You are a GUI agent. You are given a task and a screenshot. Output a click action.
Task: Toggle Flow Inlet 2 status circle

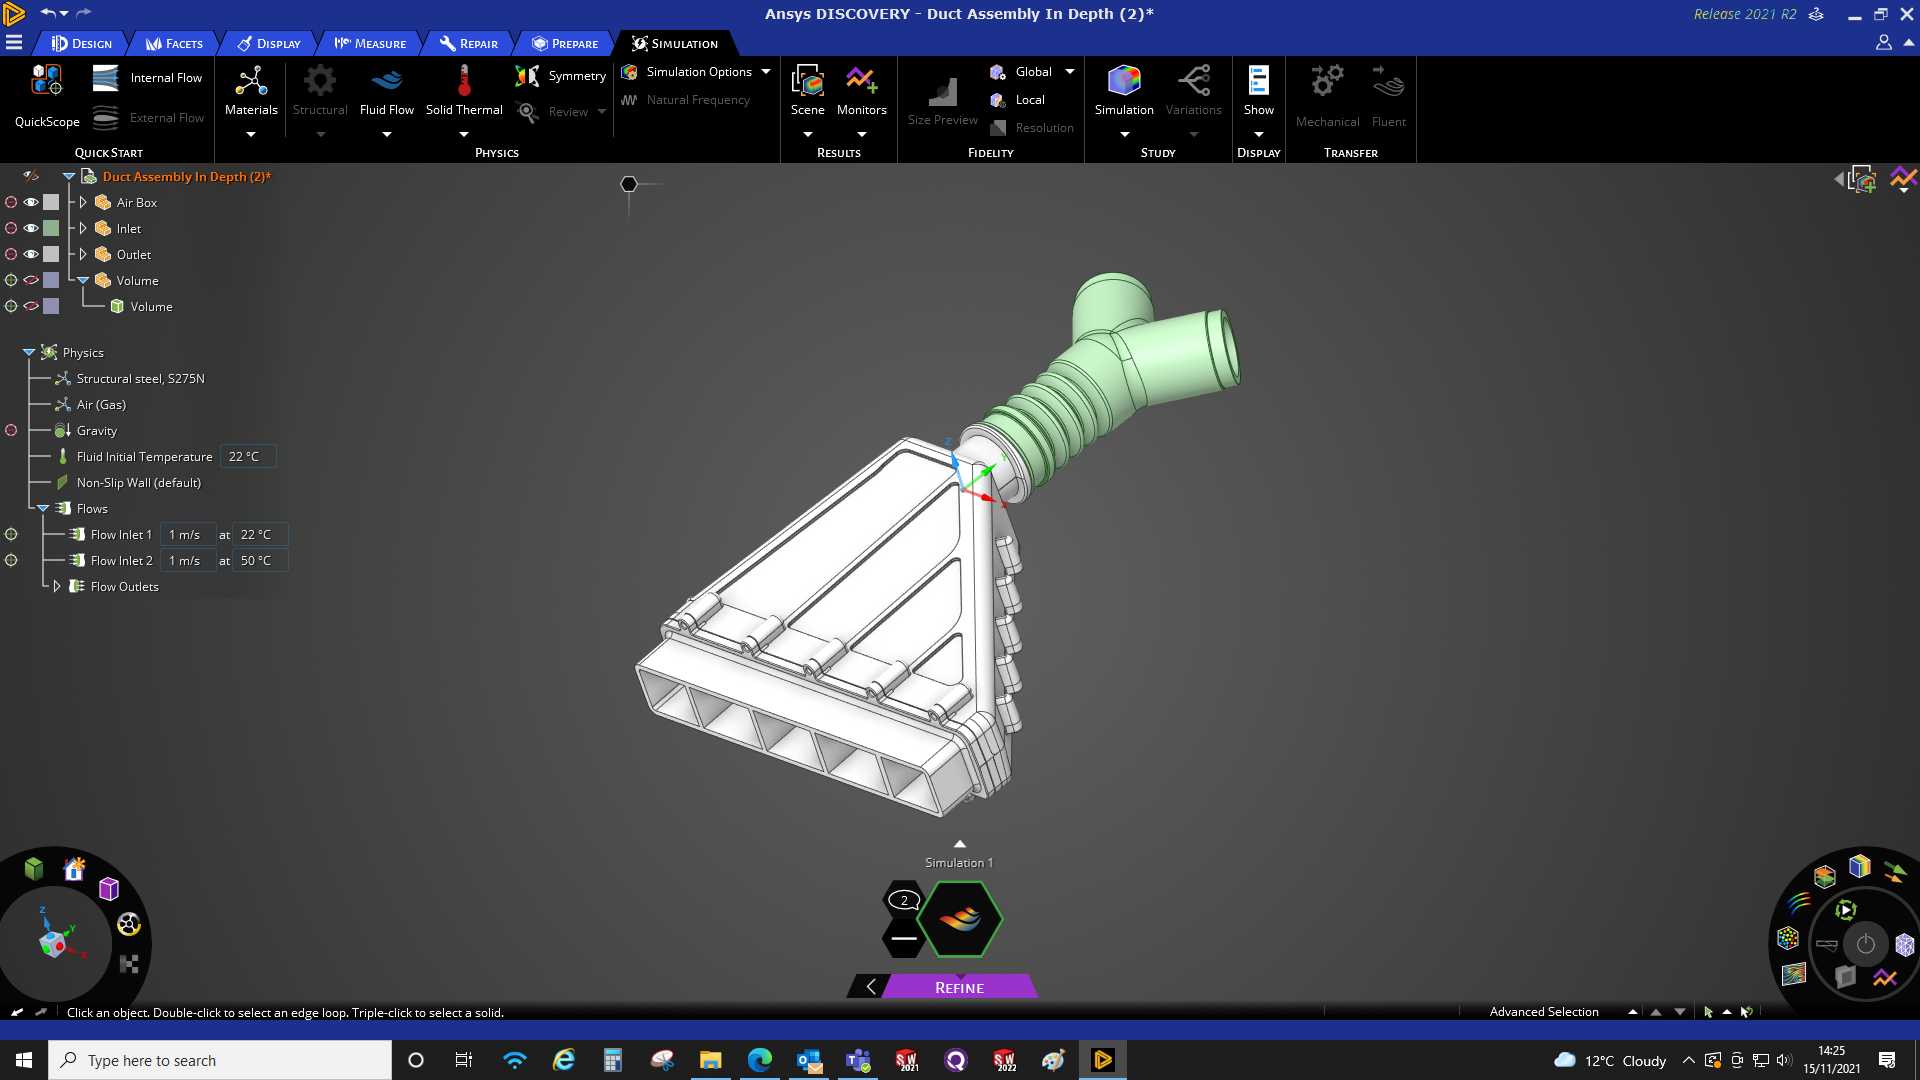tap(11, 560)
